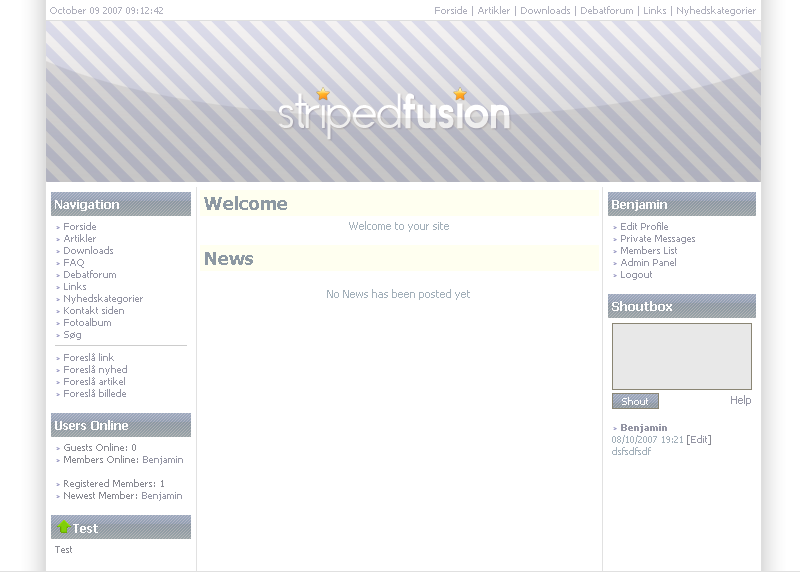
Task: Go to Links in Navigation panel
Action: click(74, 287)
